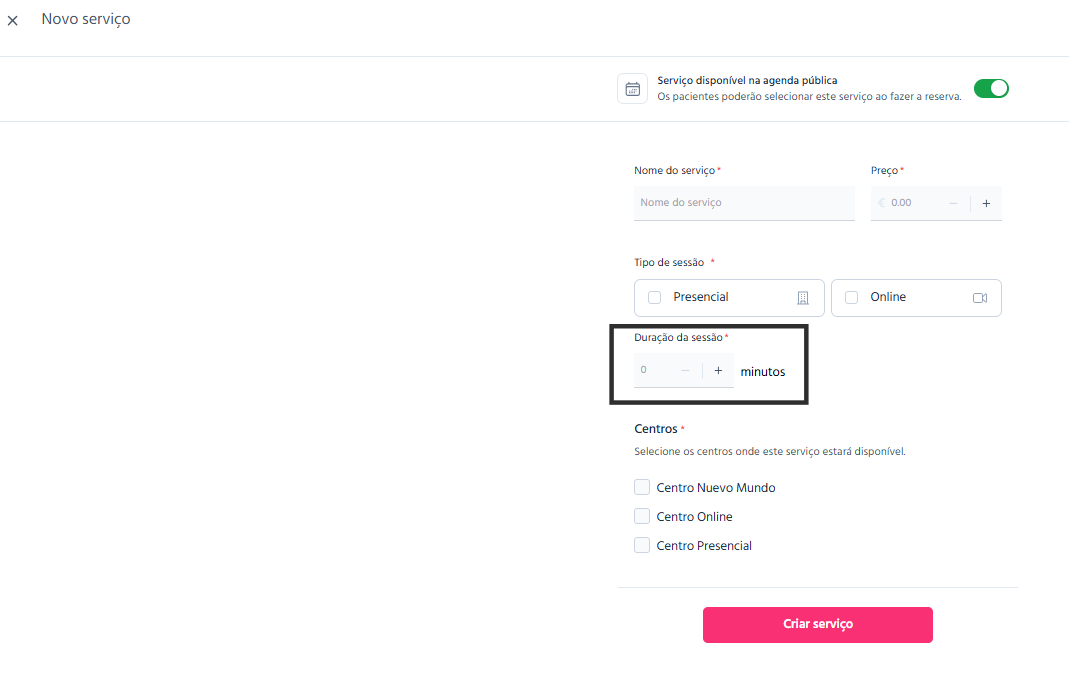Image resolution: width=1069 pixels, height=691 pixels.
Task: Close the Novo serviço dialog
Action: click(x=12, y=20)
